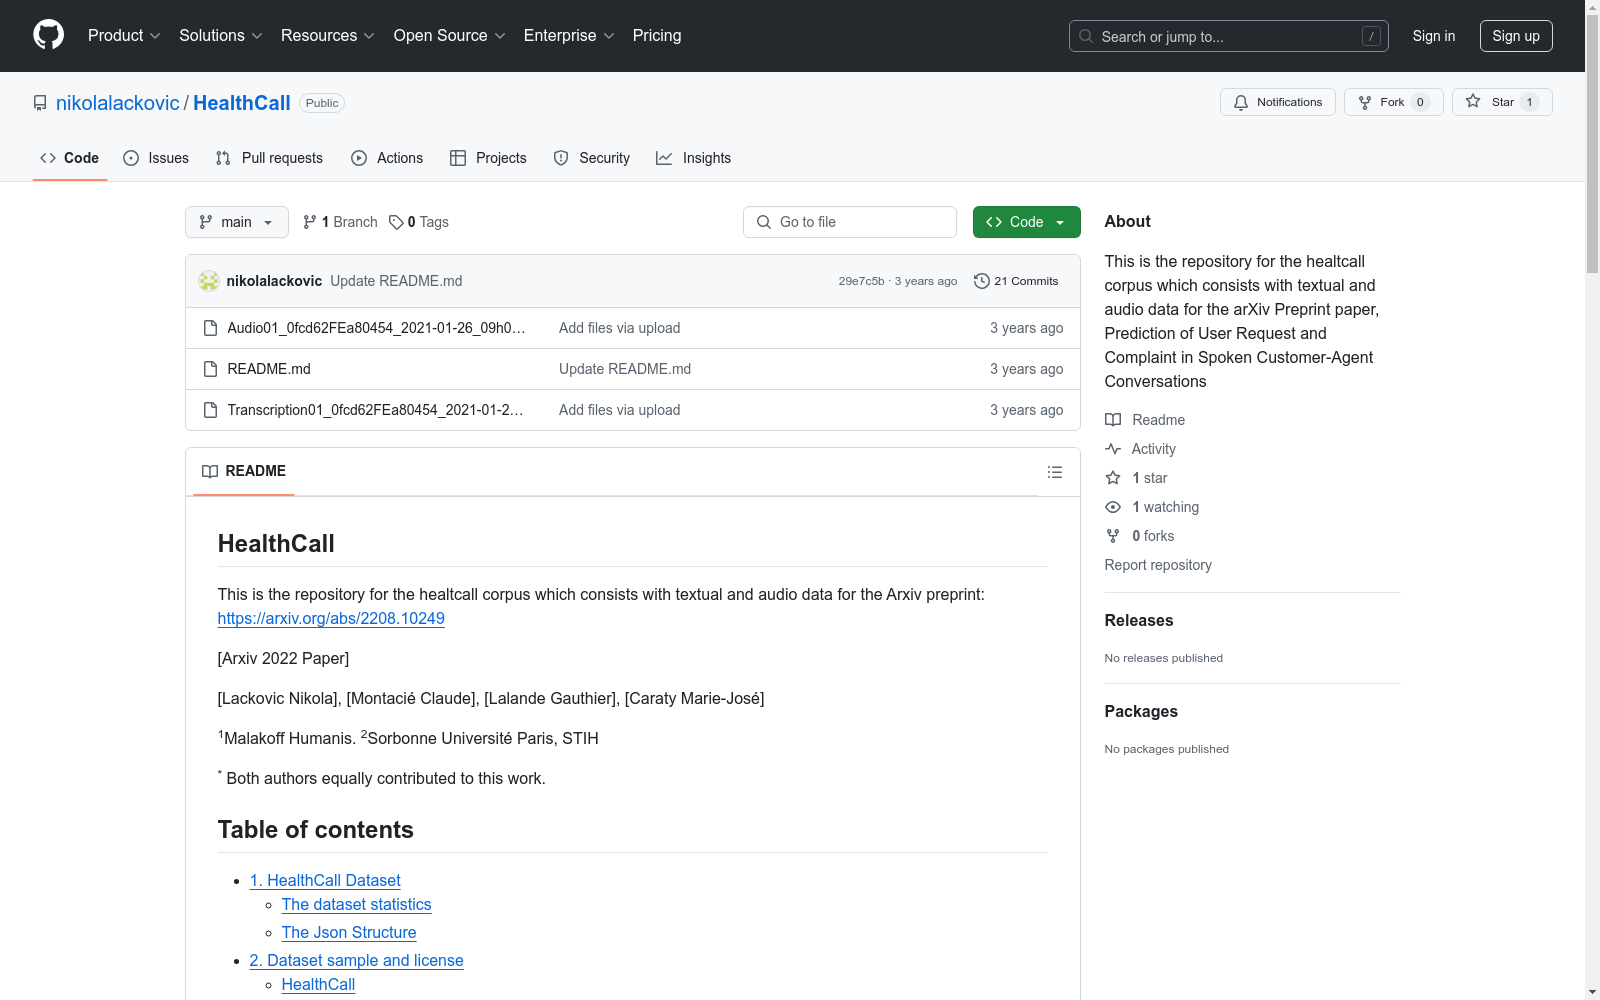Switch to the Insights tab
This screenshot has width=1600, height=1000.
(x=693, y=158)
